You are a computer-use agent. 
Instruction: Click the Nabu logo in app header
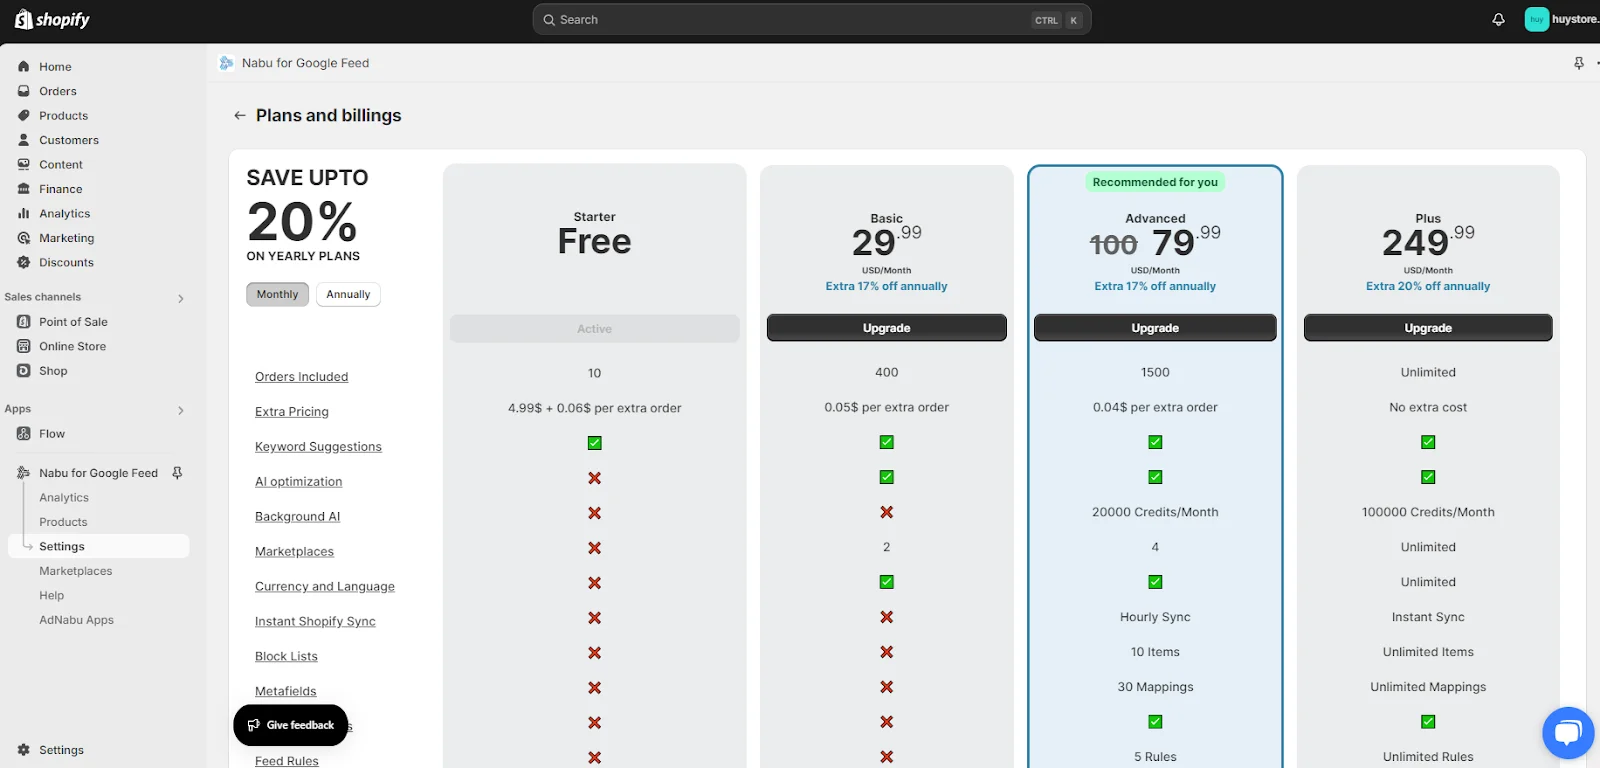227,63
